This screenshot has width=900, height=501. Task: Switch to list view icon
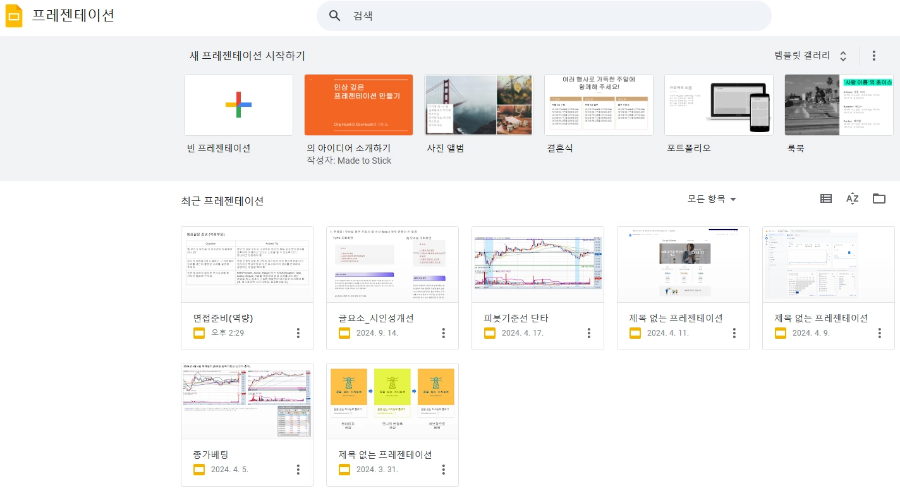826,199
